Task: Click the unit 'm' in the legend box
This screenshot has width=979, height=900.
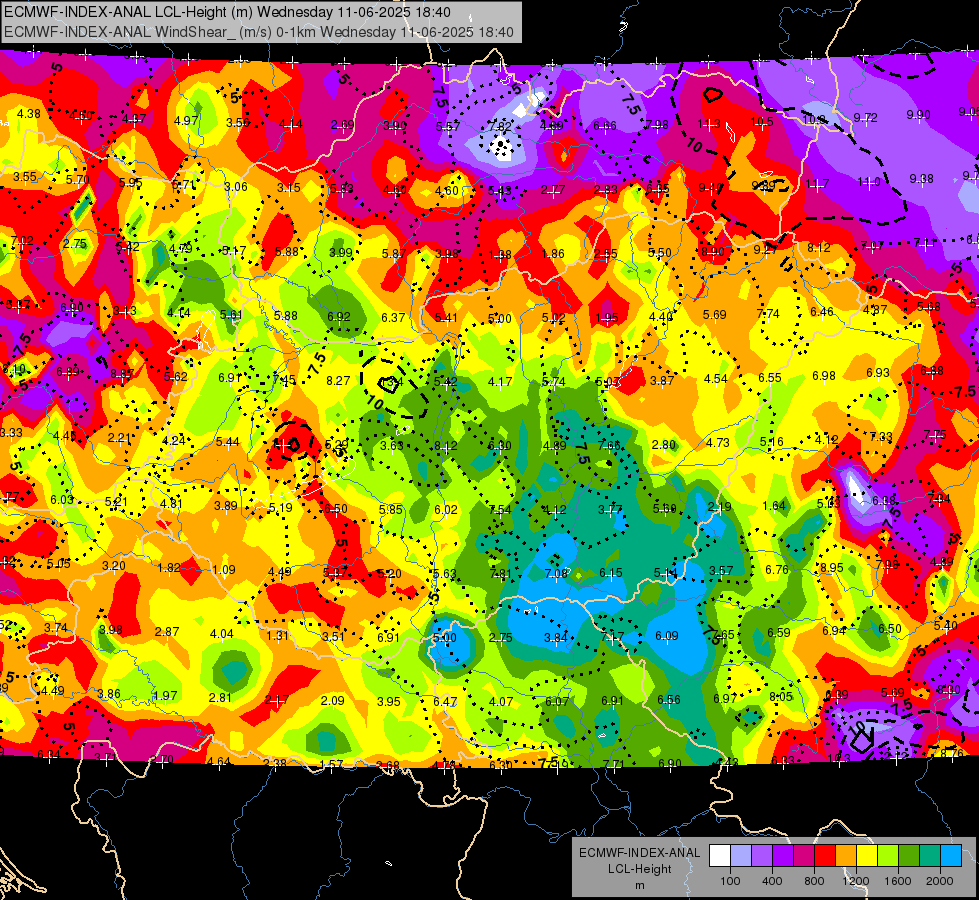Action: coord(639,885)
